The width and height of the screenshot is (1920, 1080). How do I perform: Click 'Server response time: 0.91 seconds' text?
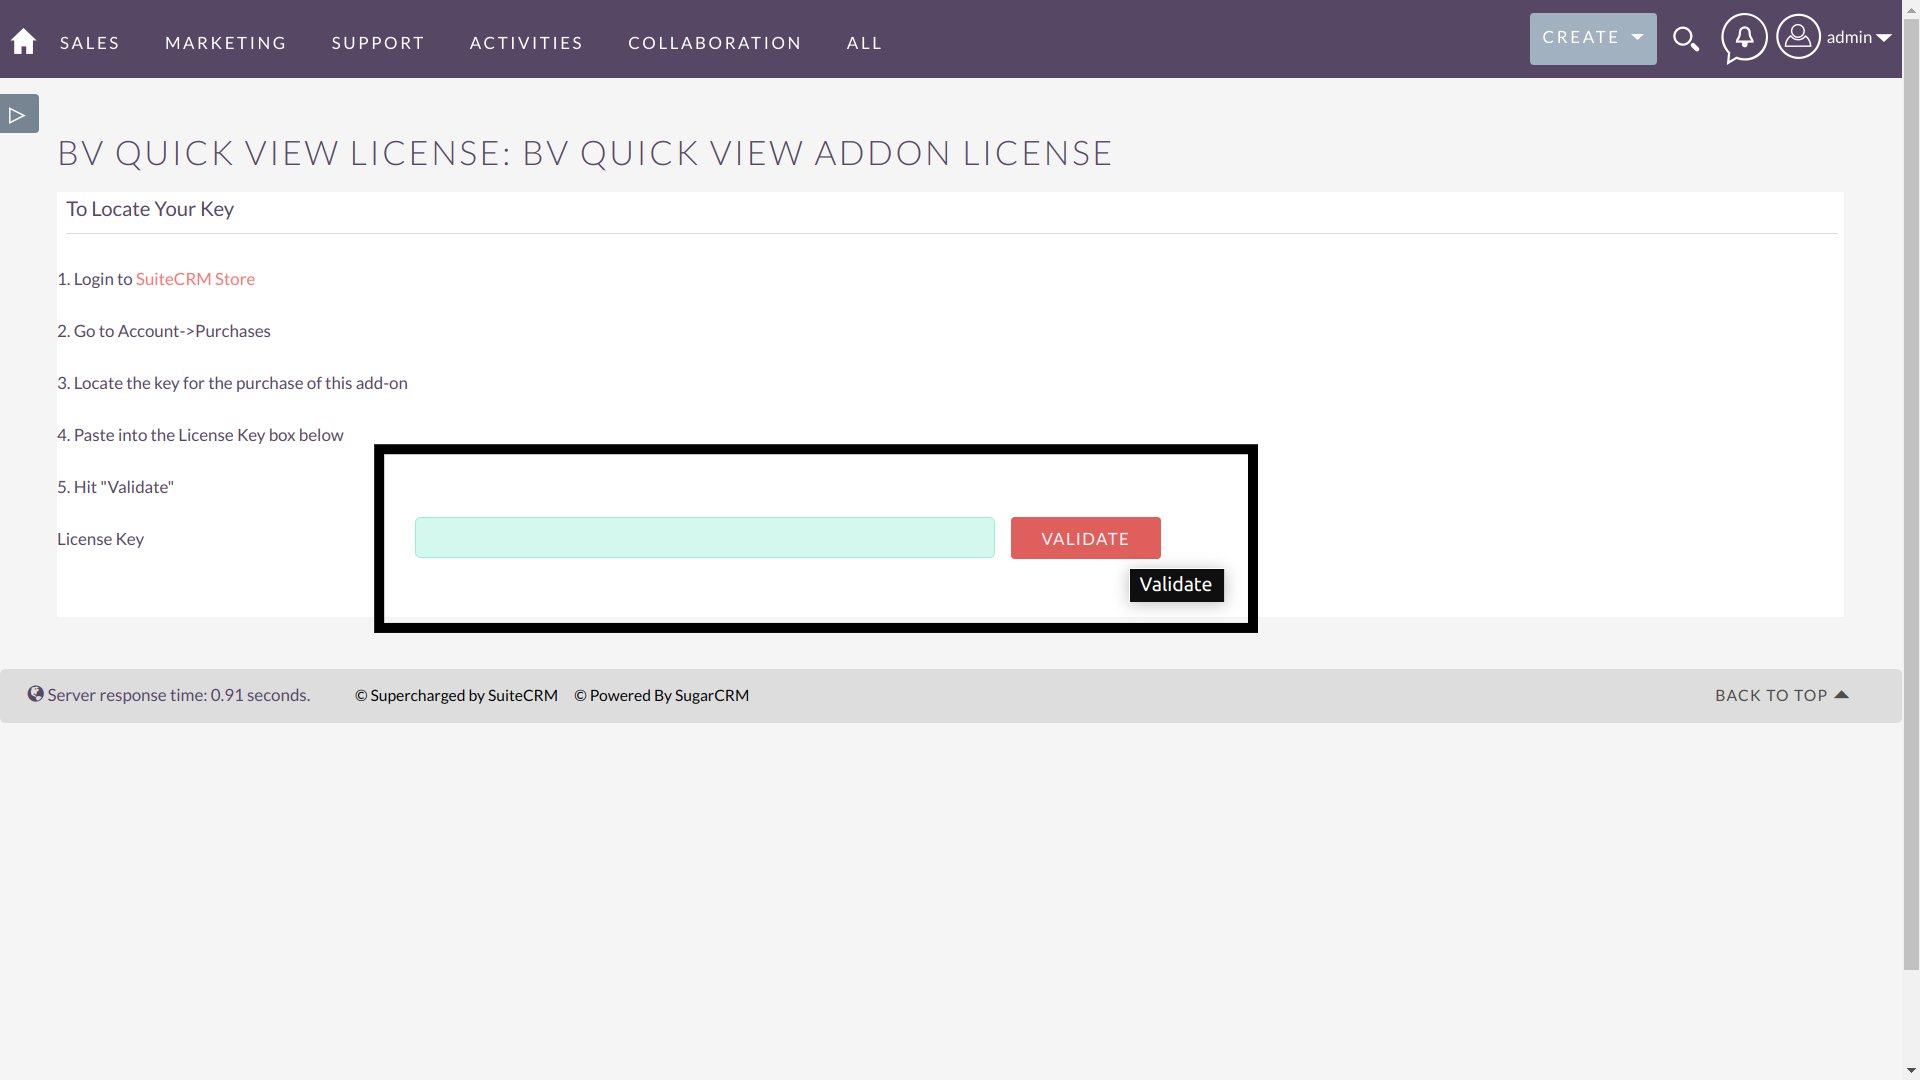pos(179,695)
